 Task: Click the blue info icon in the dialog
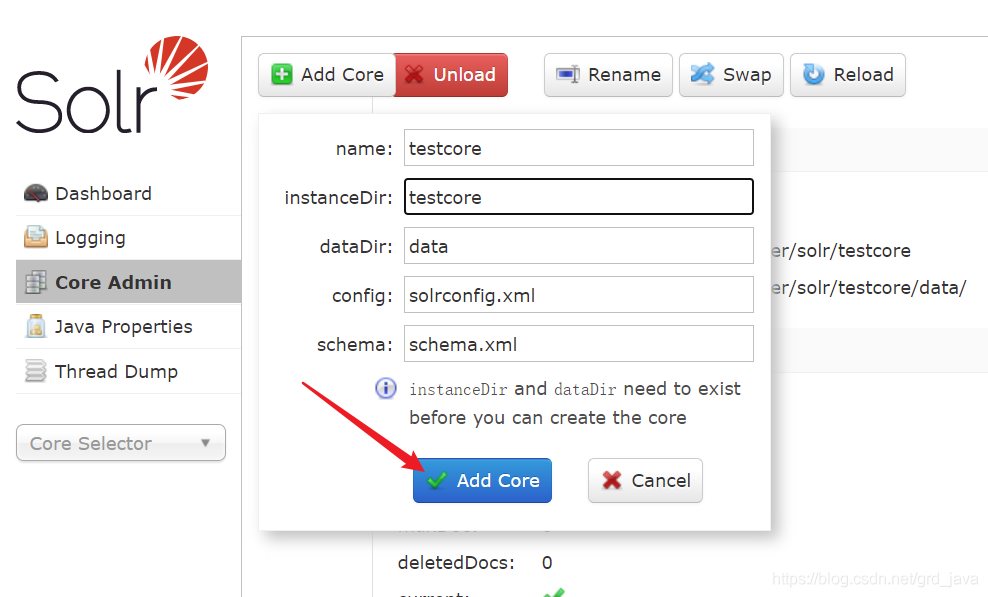(386, 388)
